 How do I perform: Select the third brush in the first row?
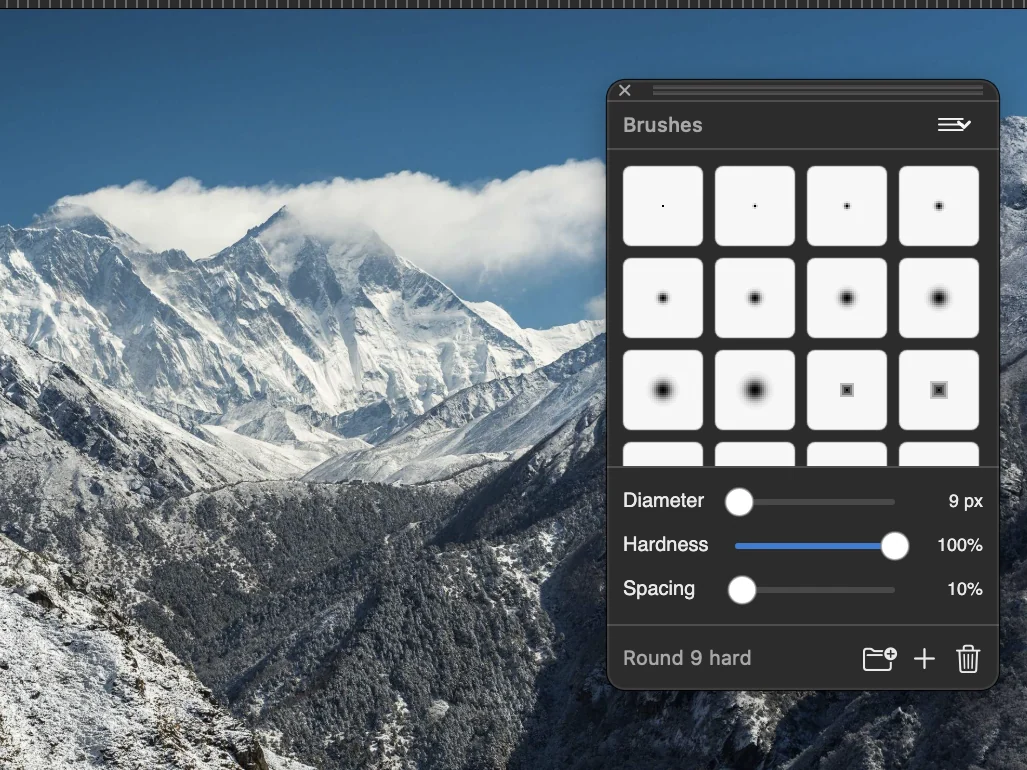(847, 206)
